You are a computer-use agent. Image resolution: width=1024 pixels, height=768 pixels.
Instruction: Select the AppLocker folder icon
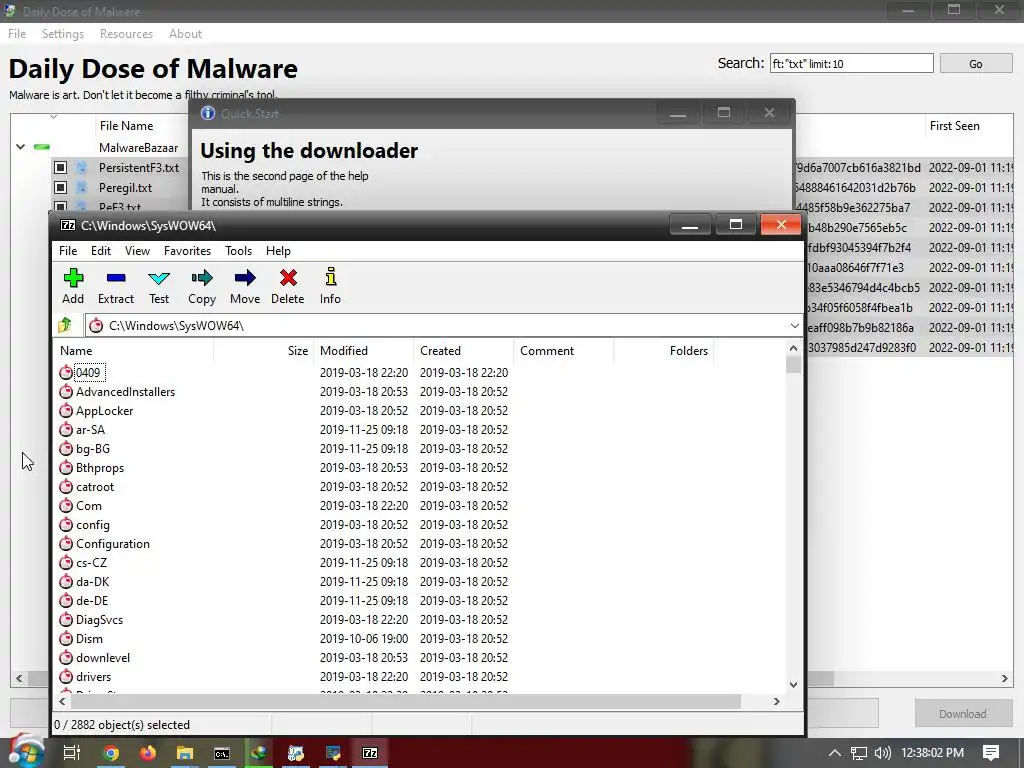click(66, 411)
